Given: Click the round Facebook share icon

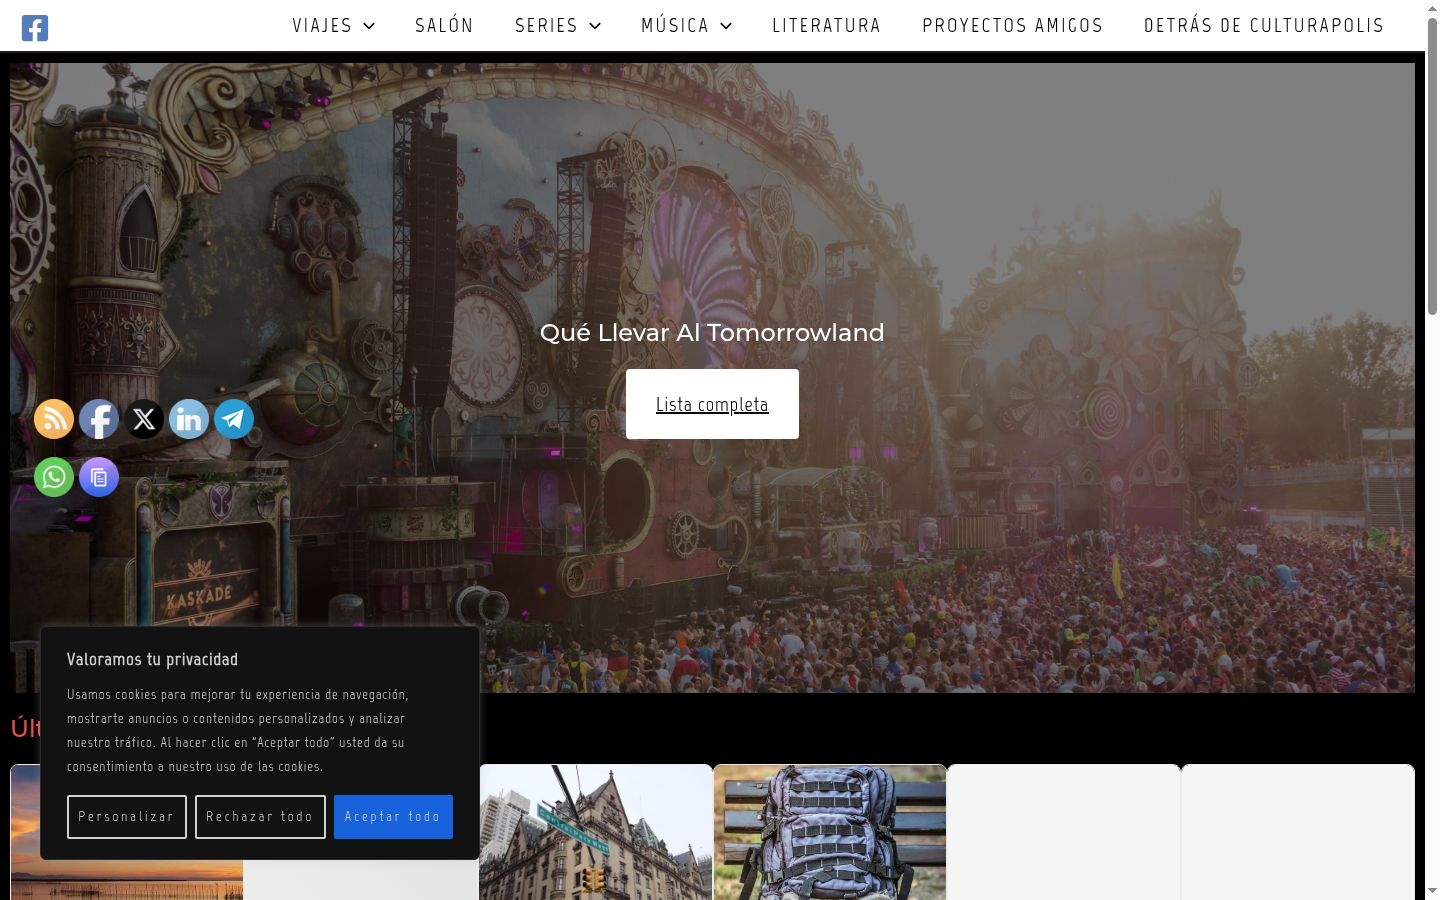Looking at the screenshot, I should [x=99, y=419].
